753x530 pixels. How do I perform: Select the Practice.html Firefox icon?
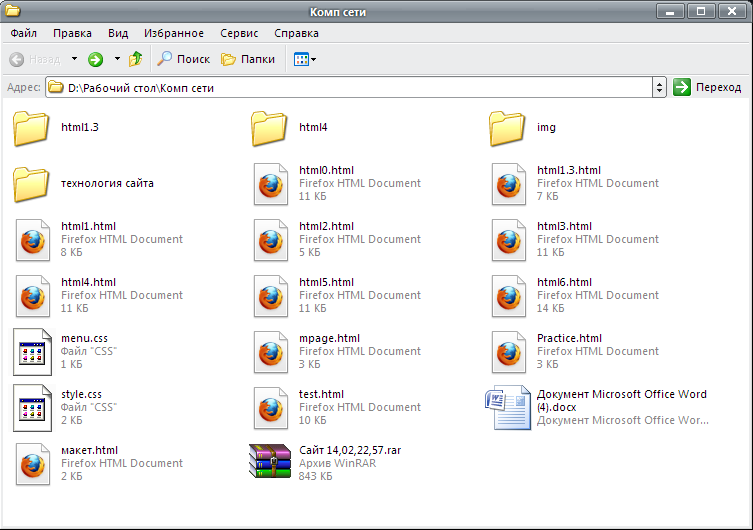click(509, 353)
